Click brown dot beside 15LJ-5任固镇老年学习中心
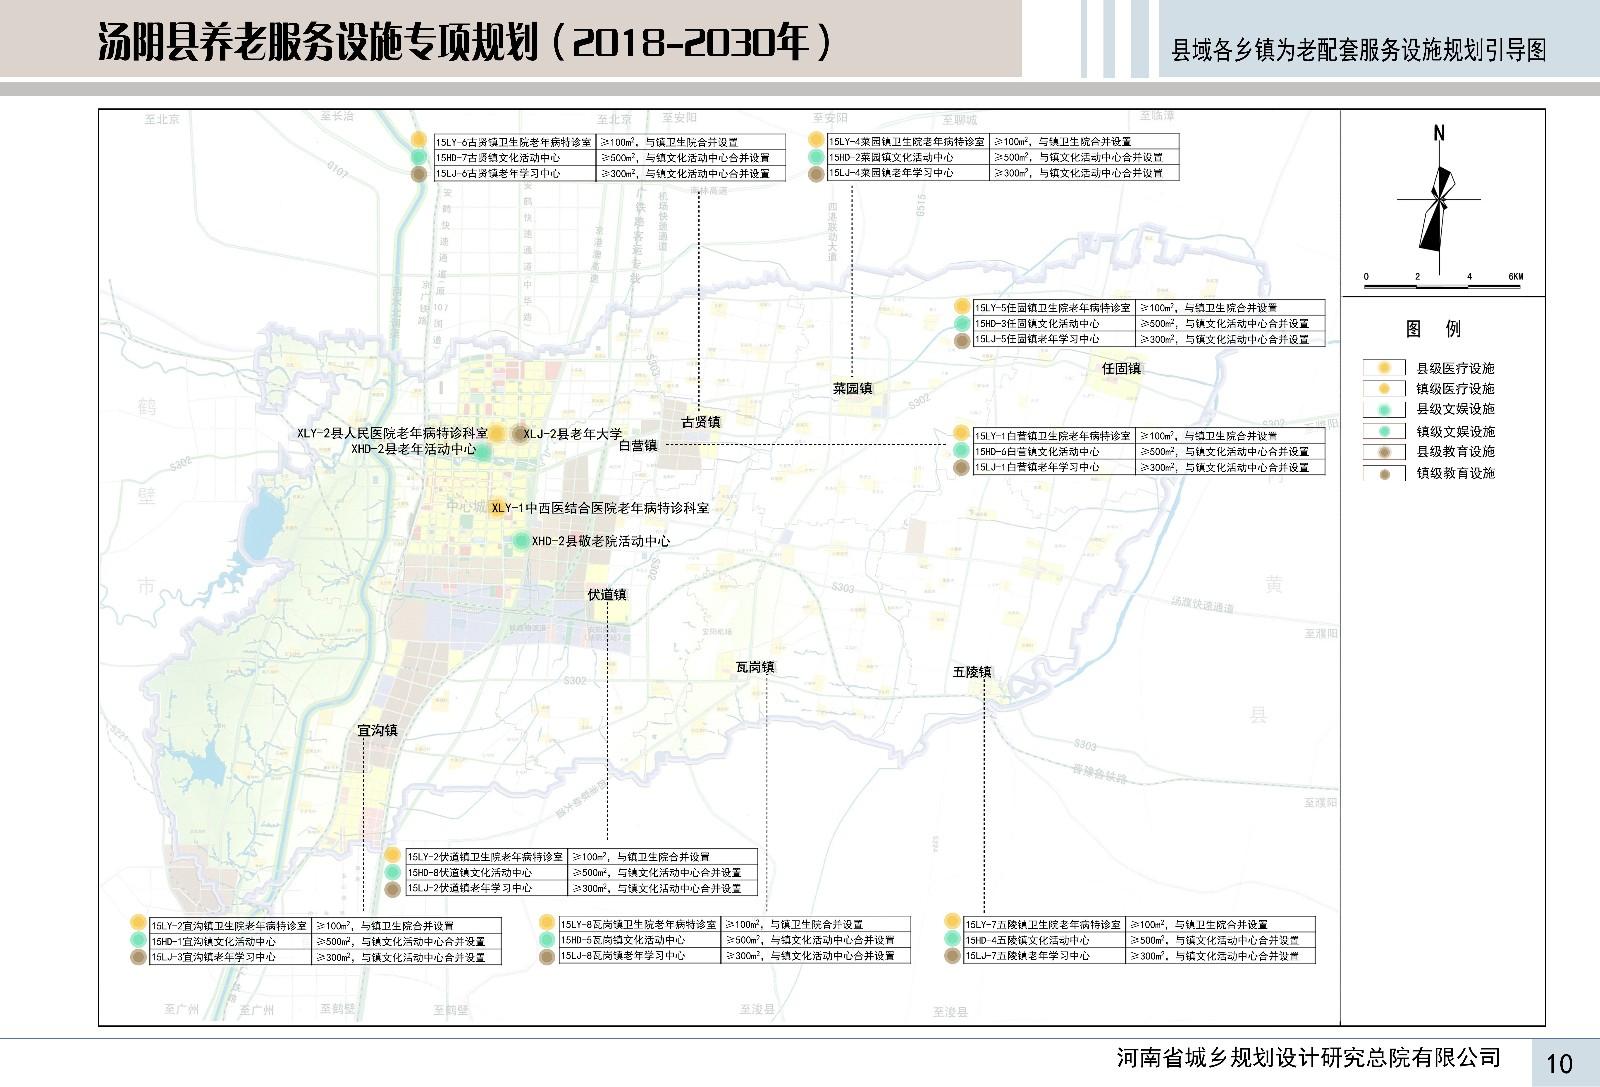 coord(962,340)
